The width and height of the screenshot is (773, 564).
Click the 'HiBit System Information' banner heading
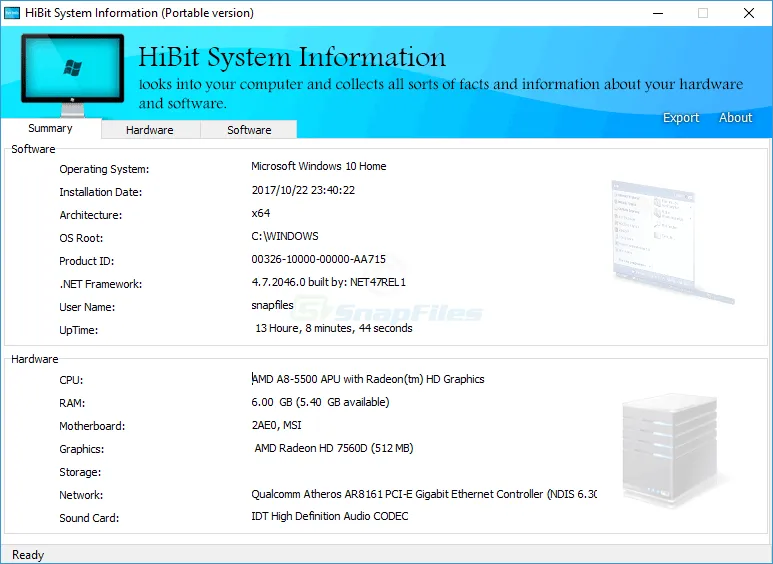(x=292, y=57)
